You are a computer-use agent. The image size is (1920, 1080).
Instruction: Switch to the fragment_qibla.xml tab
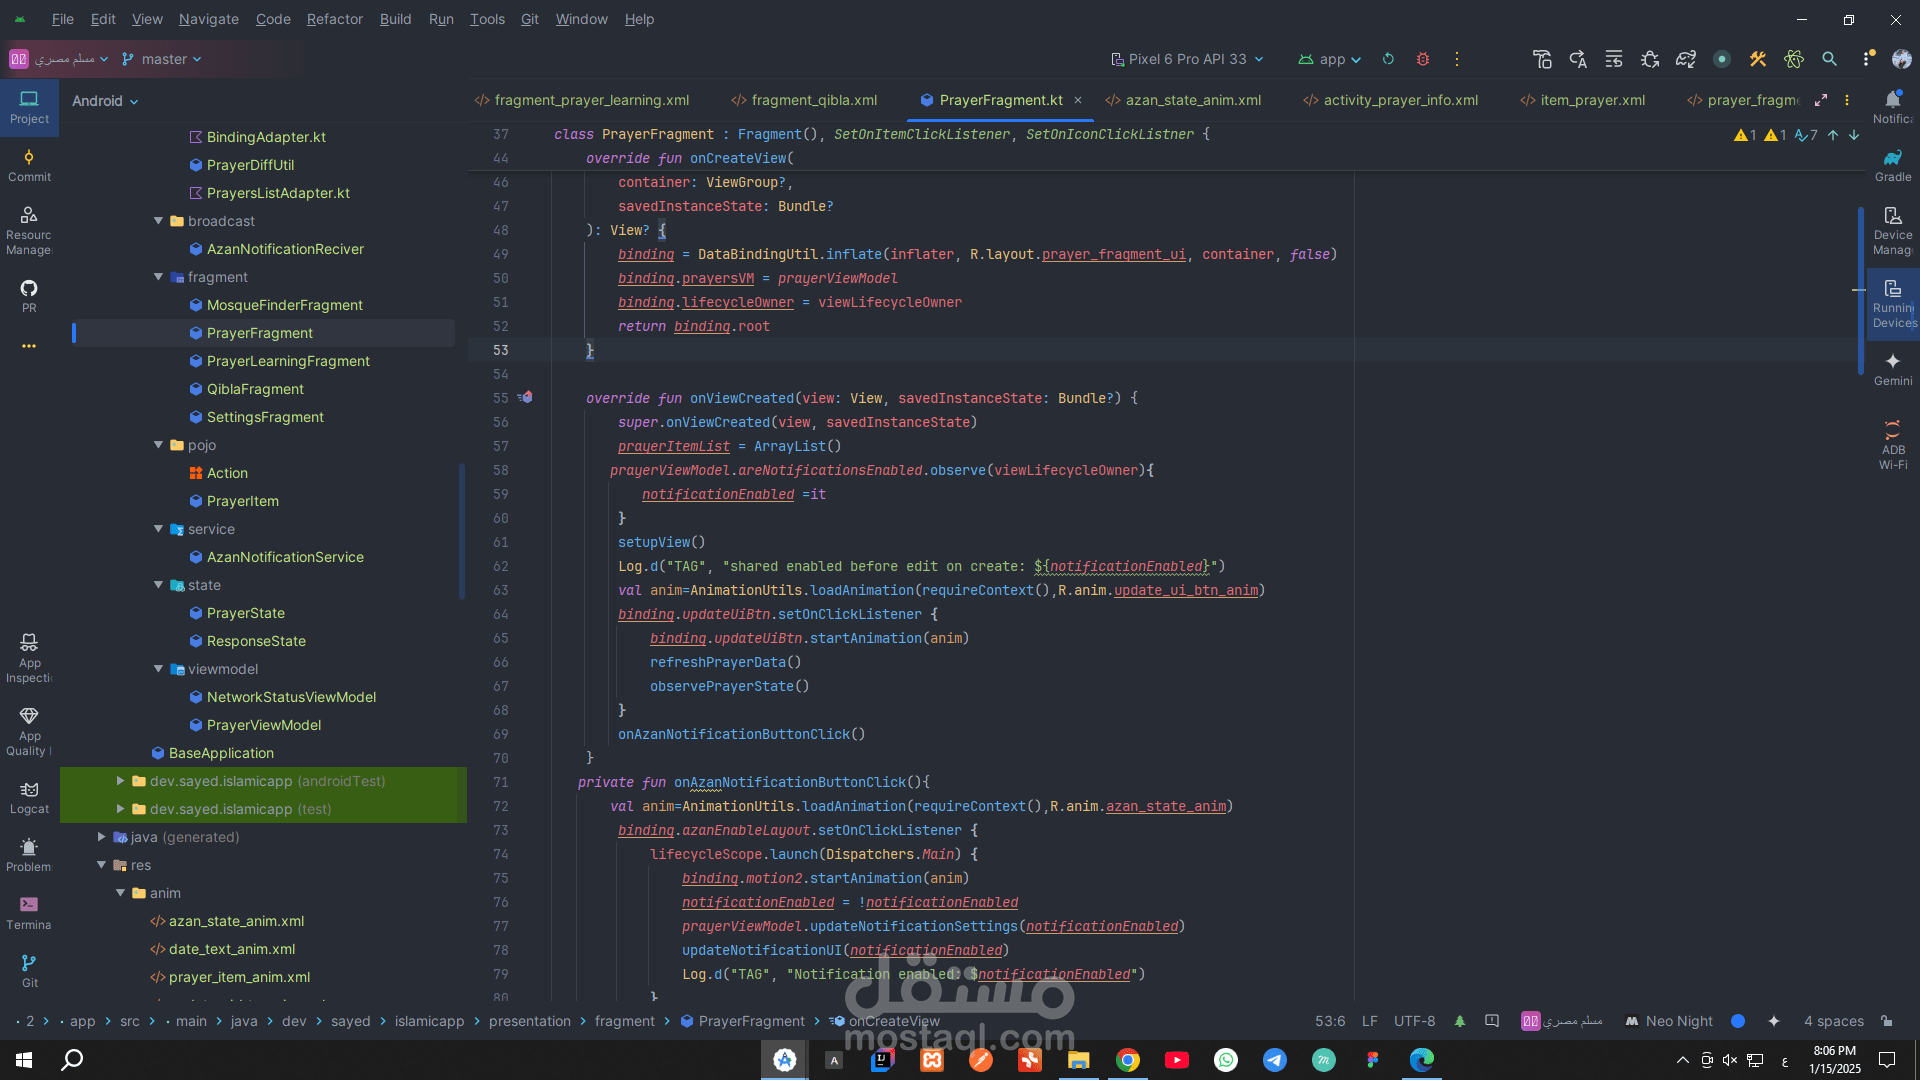click(x=813, y=100)
